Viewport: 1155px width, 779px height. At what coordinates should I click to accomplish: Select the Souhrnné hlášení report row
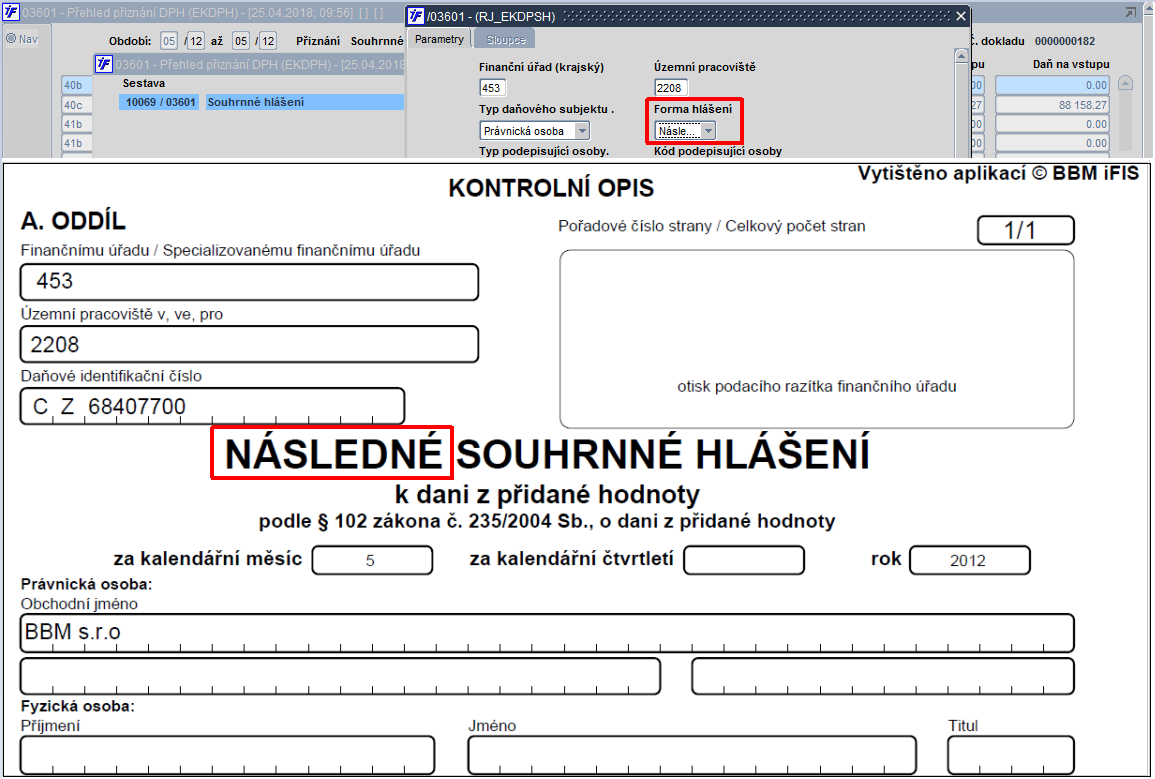(261, 102)
